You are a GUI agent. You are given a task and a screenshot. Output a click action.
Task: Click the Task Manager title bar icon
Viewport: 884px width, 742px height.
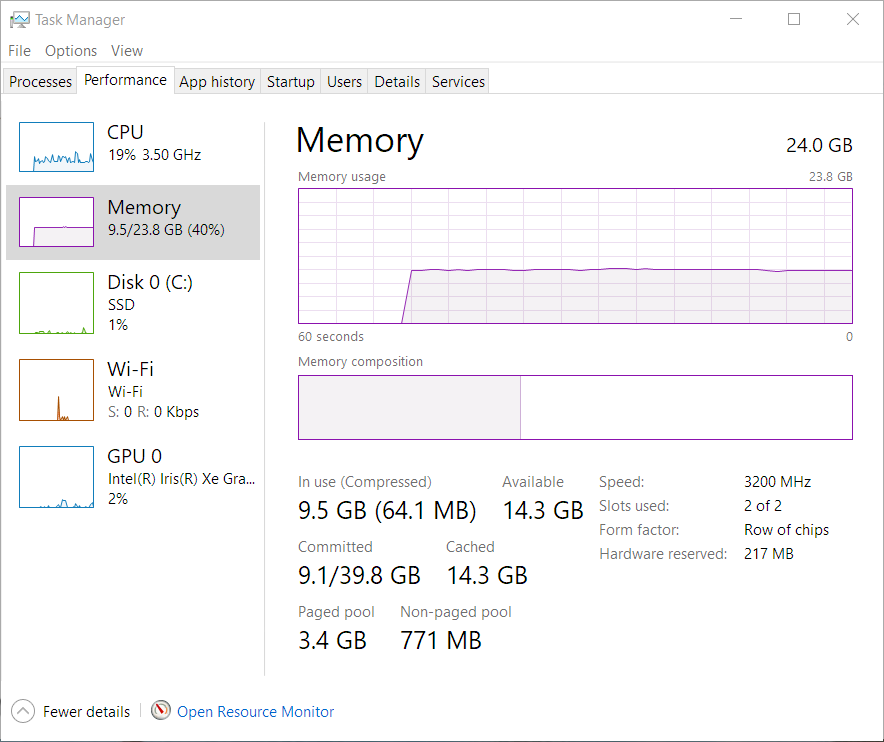(20, 20)
